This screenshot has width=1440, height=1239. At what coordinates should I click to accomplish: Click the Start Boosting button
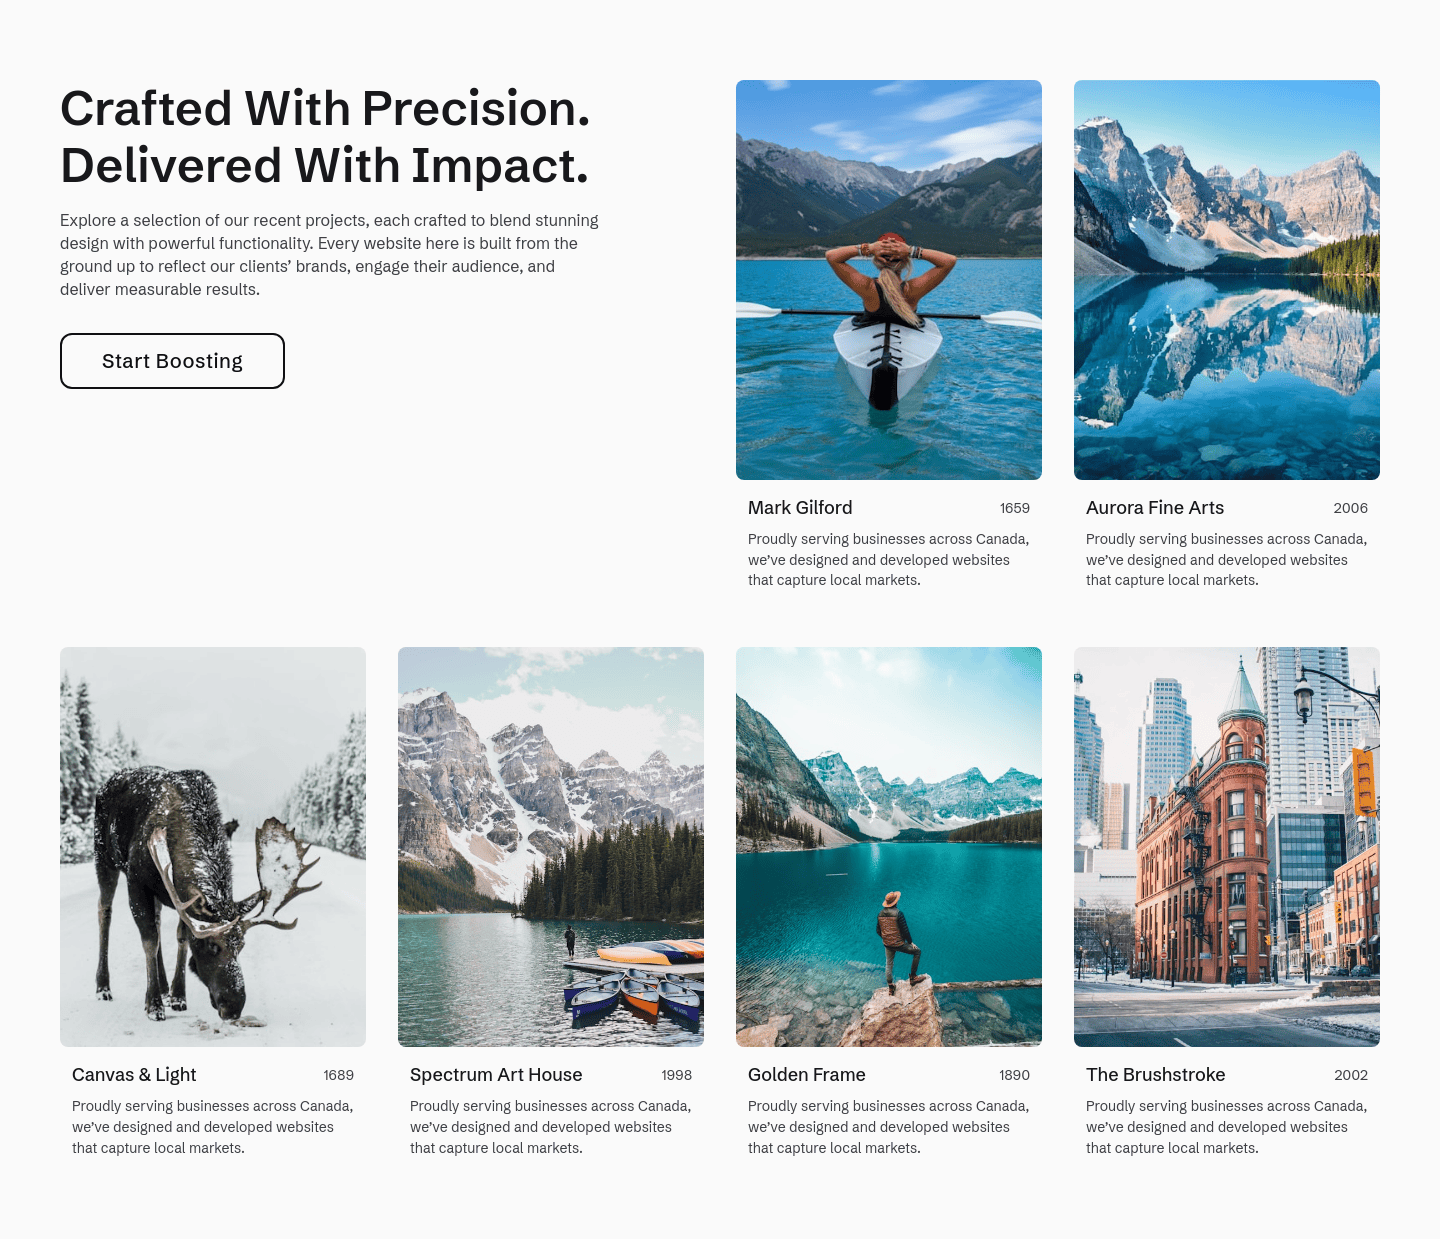click(172, 361)
